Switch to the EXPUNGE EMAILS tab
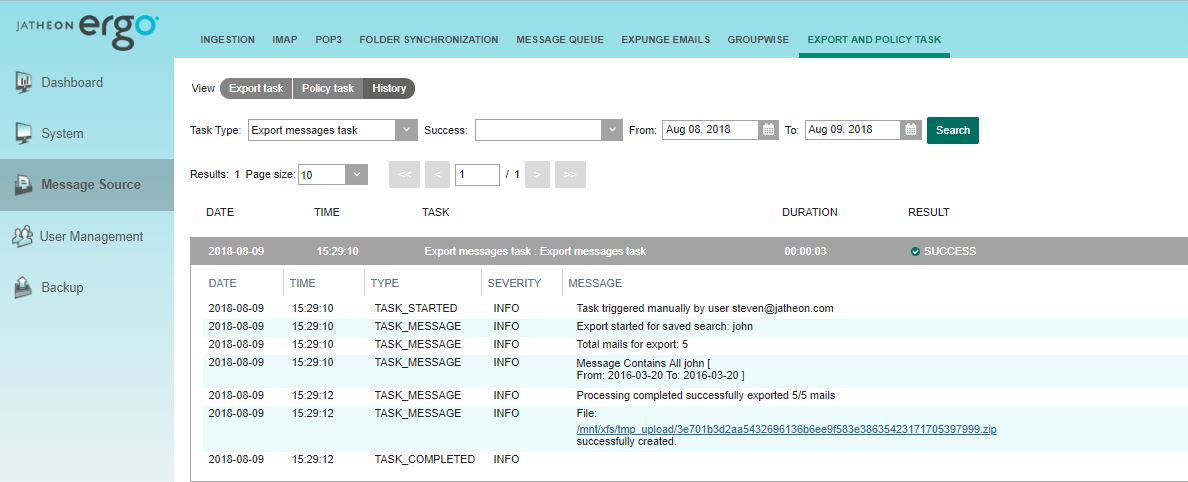Image resolution: width=1188 pixels, height=482 pixels. click(665, 39)
